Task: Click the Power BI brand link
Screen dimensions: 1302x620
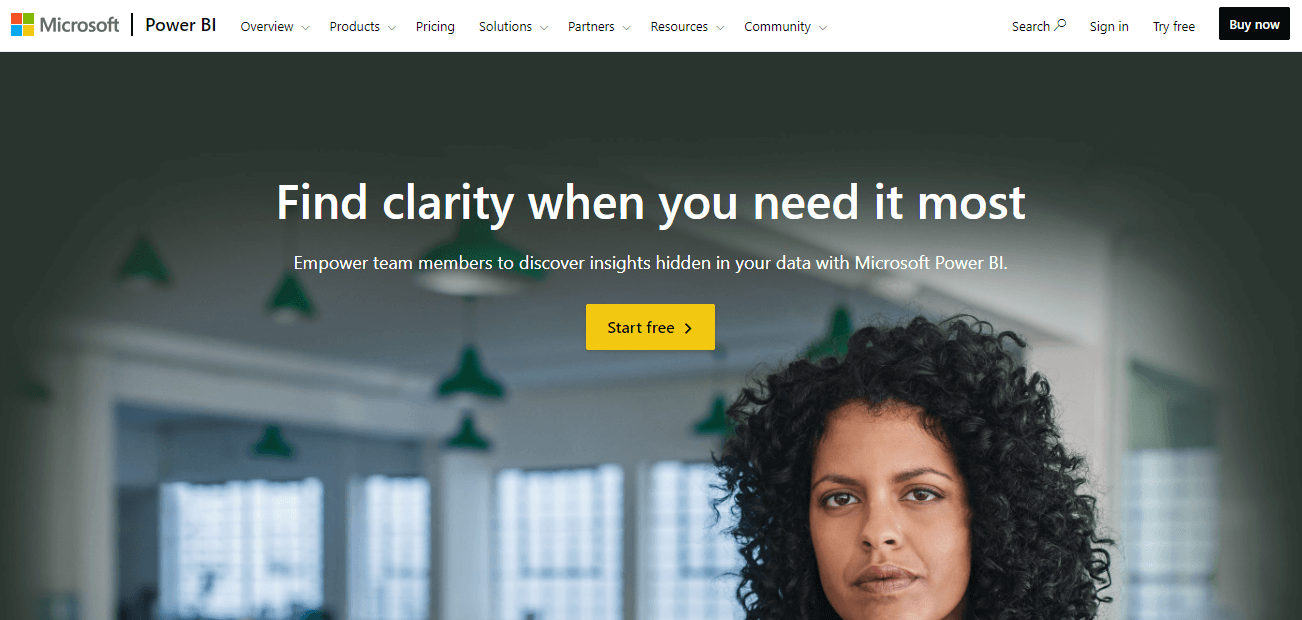Action: coord(181,25)
